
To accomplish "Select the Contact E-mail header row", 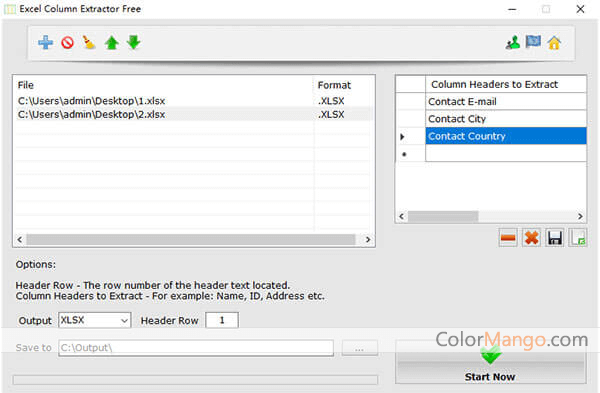I will click(506, 102).
